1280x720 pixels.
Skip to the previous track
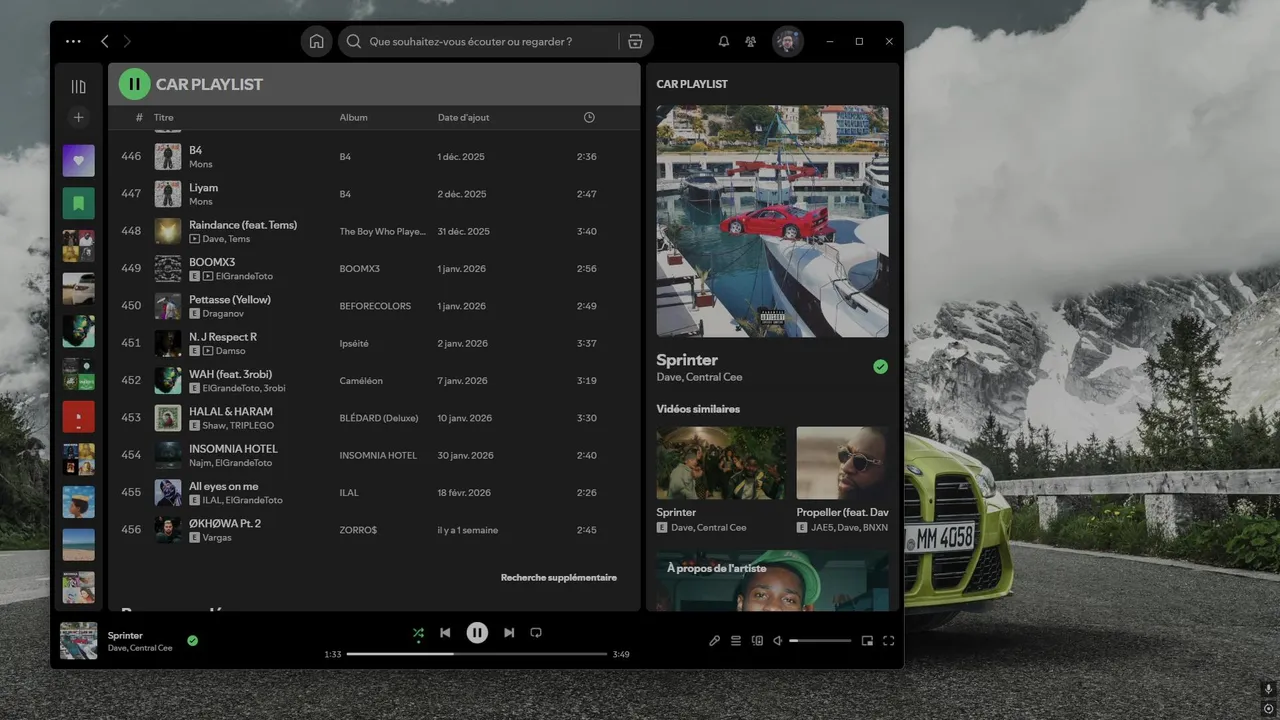tap(445, 633)
